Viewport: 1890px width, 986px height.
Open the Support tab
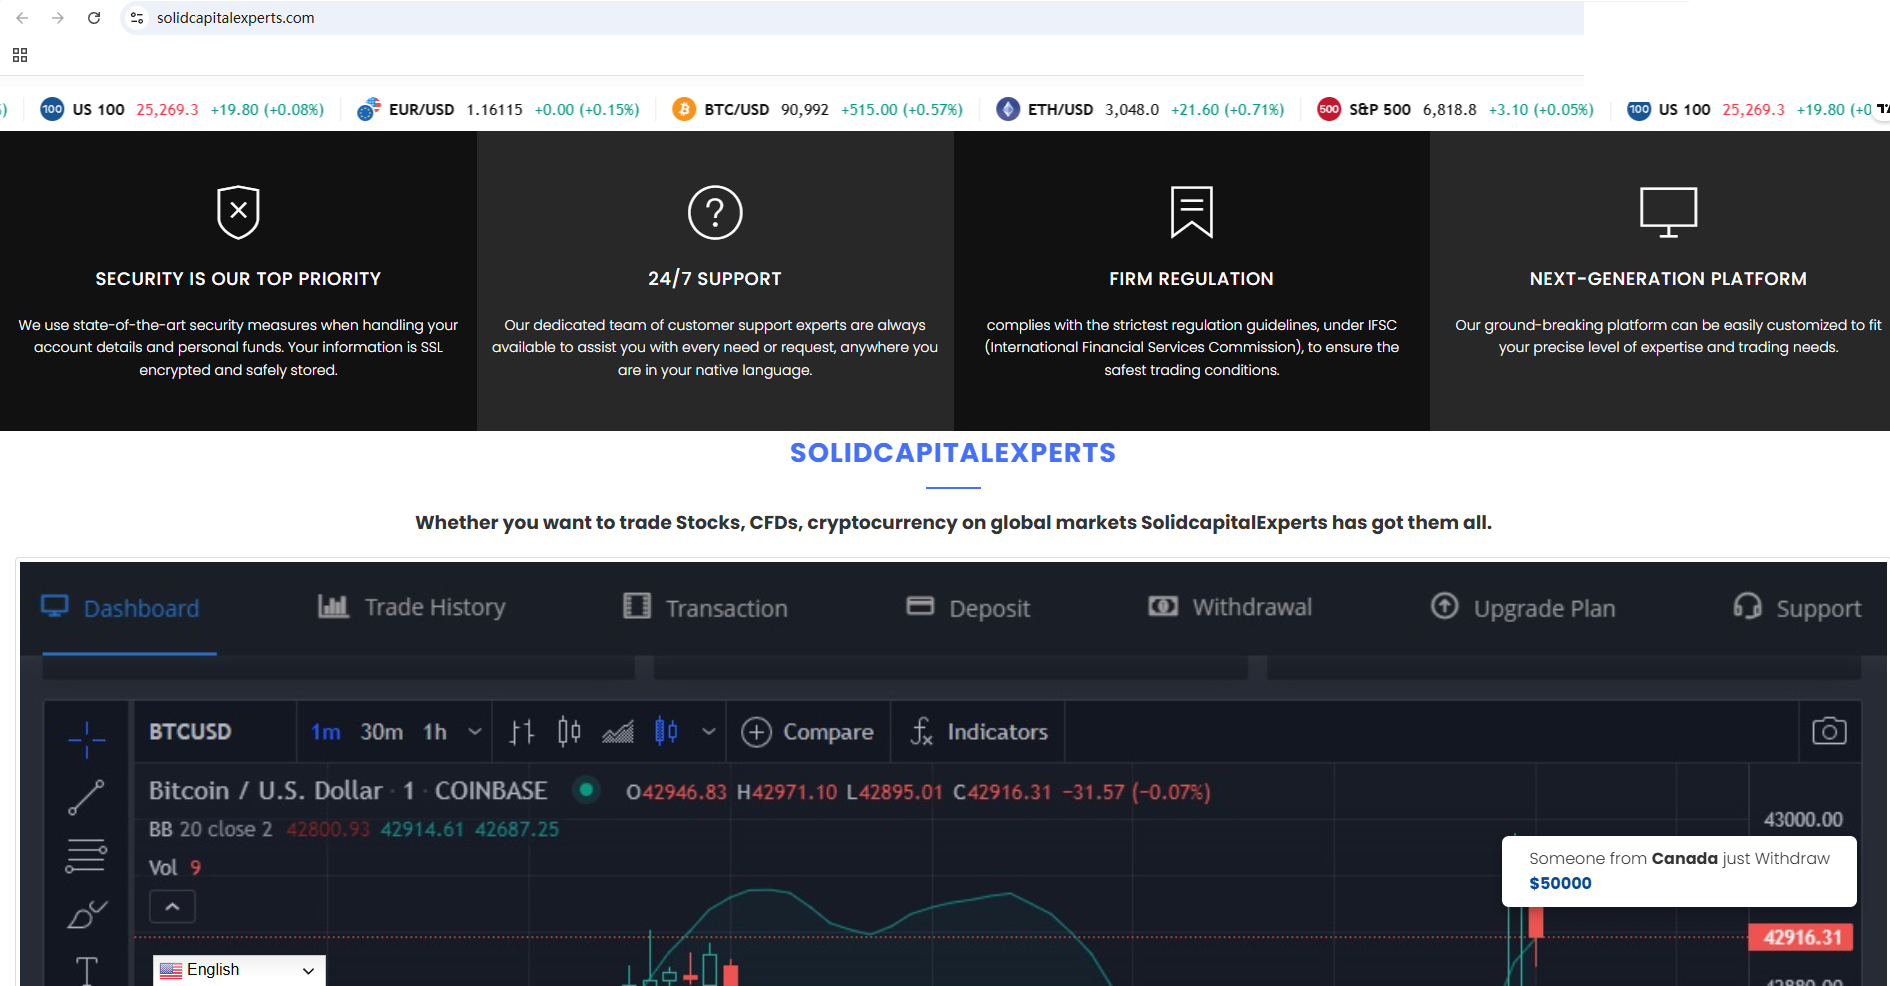[1797, 608]
